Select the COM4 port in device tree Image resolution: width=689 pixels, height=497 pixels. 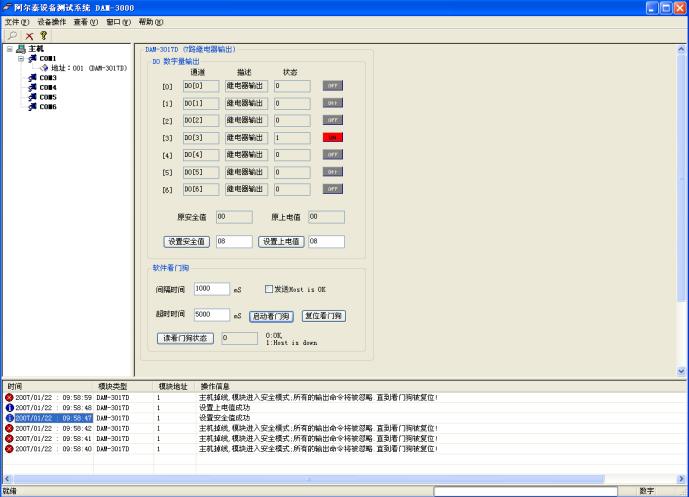[x=47, y=87]
